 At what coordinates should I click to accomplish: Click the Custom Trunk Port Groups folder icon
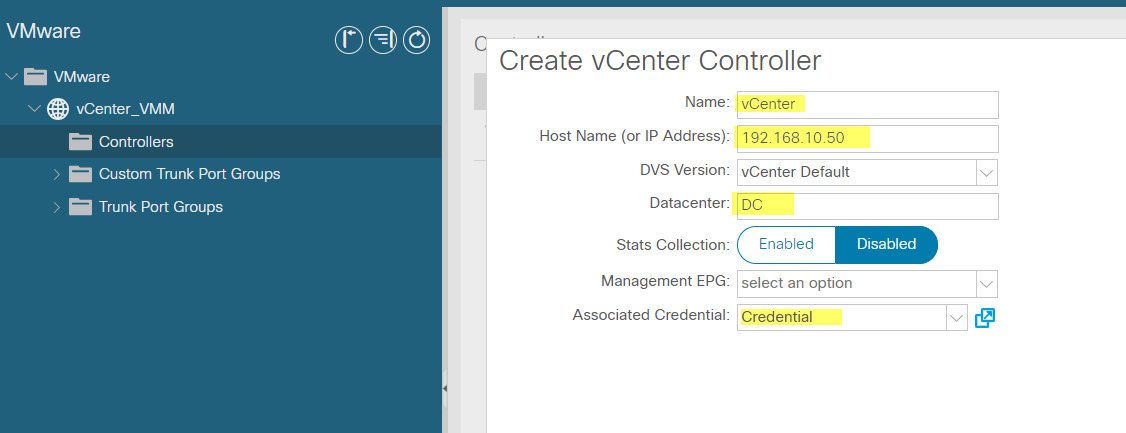tap(80, 174)
